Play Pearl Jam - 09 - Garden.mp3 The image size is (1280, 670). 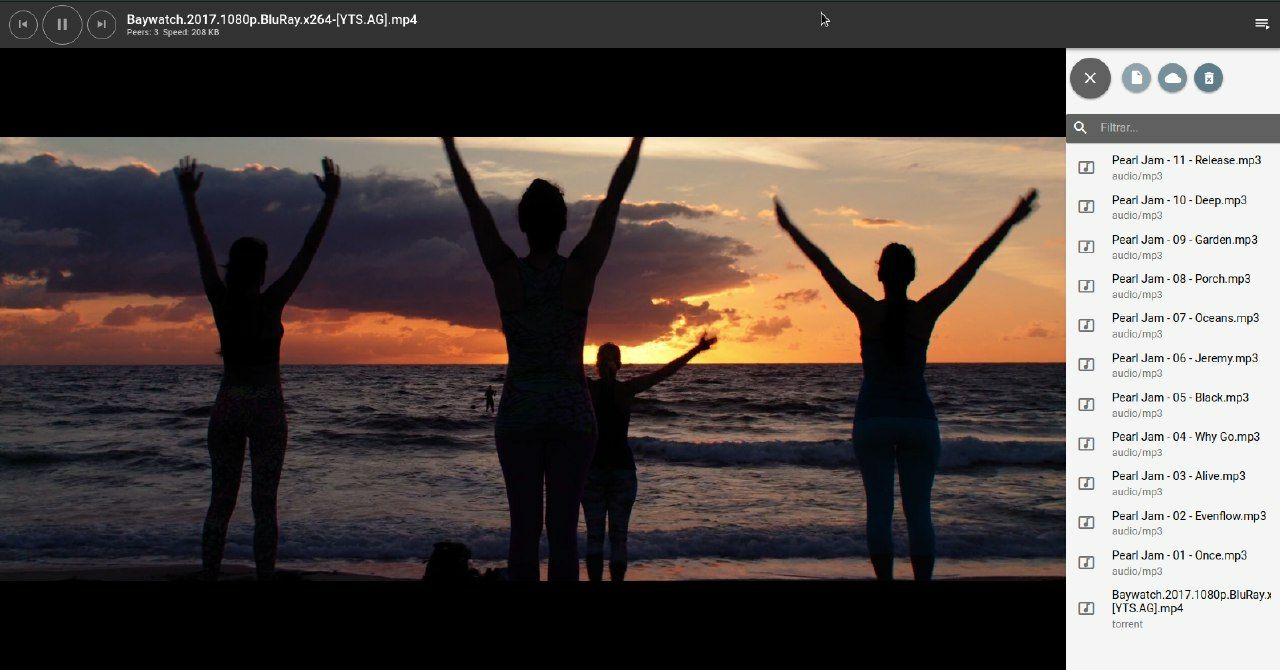(x=1173, y=246)
